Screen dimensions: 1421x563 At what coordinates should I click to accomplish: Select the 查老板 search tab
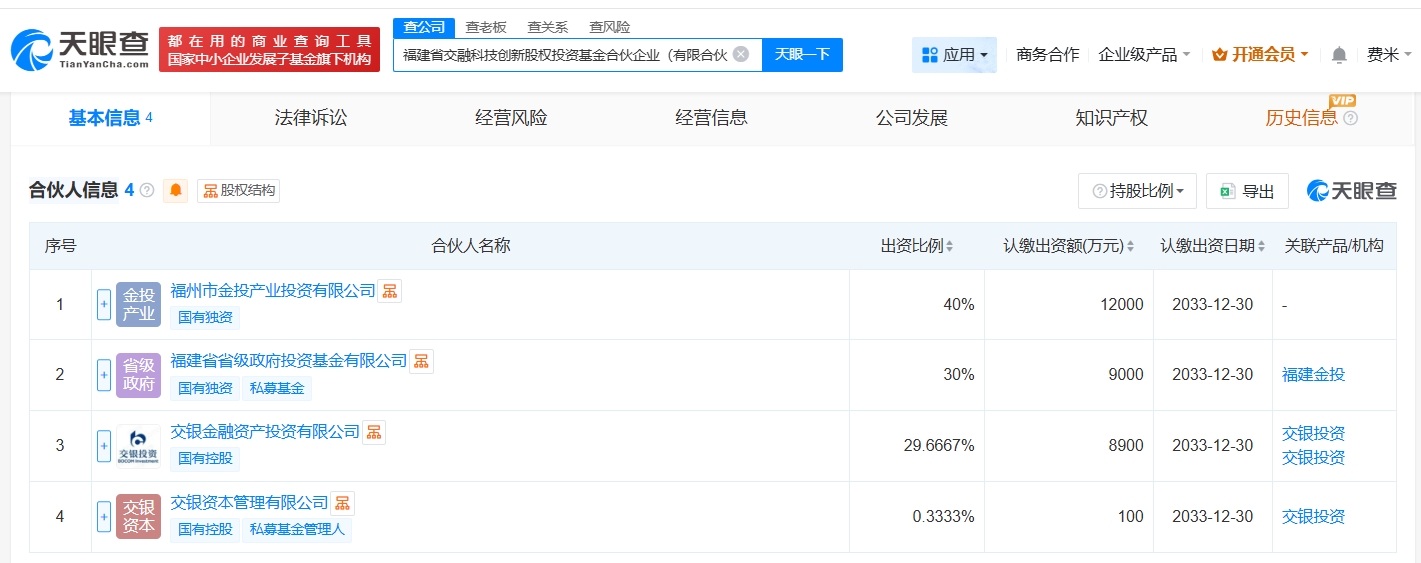point(486,27)
